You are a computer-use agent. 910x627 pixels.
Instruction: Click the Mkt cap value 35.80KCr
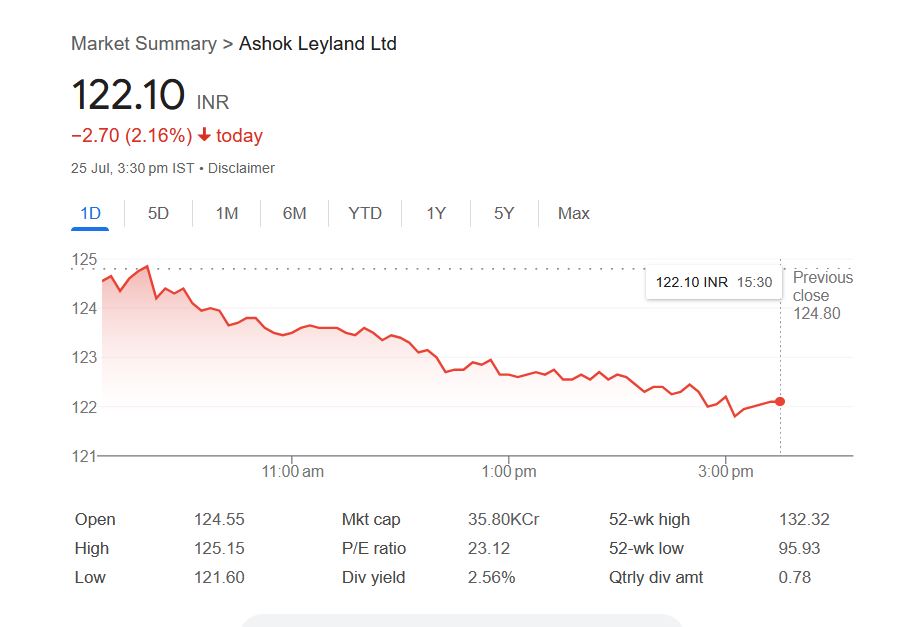tap(504, 519)
